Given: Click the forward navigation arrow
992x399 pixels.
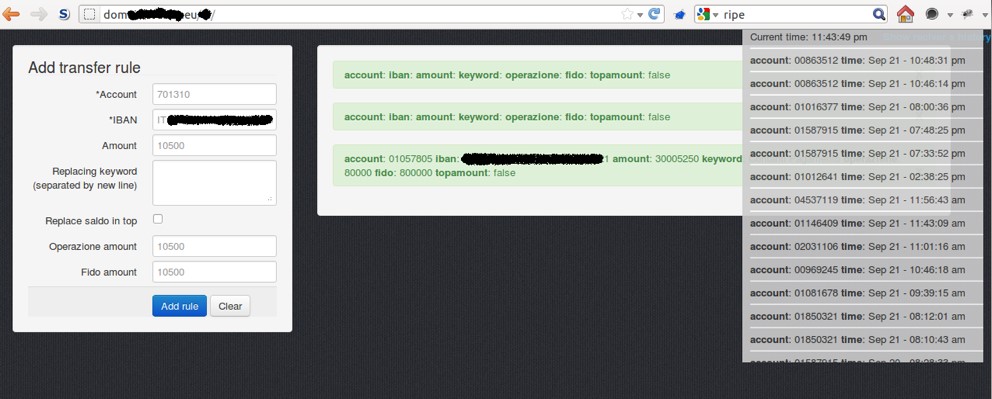Looking at the screenshot, I should (39, 14).
